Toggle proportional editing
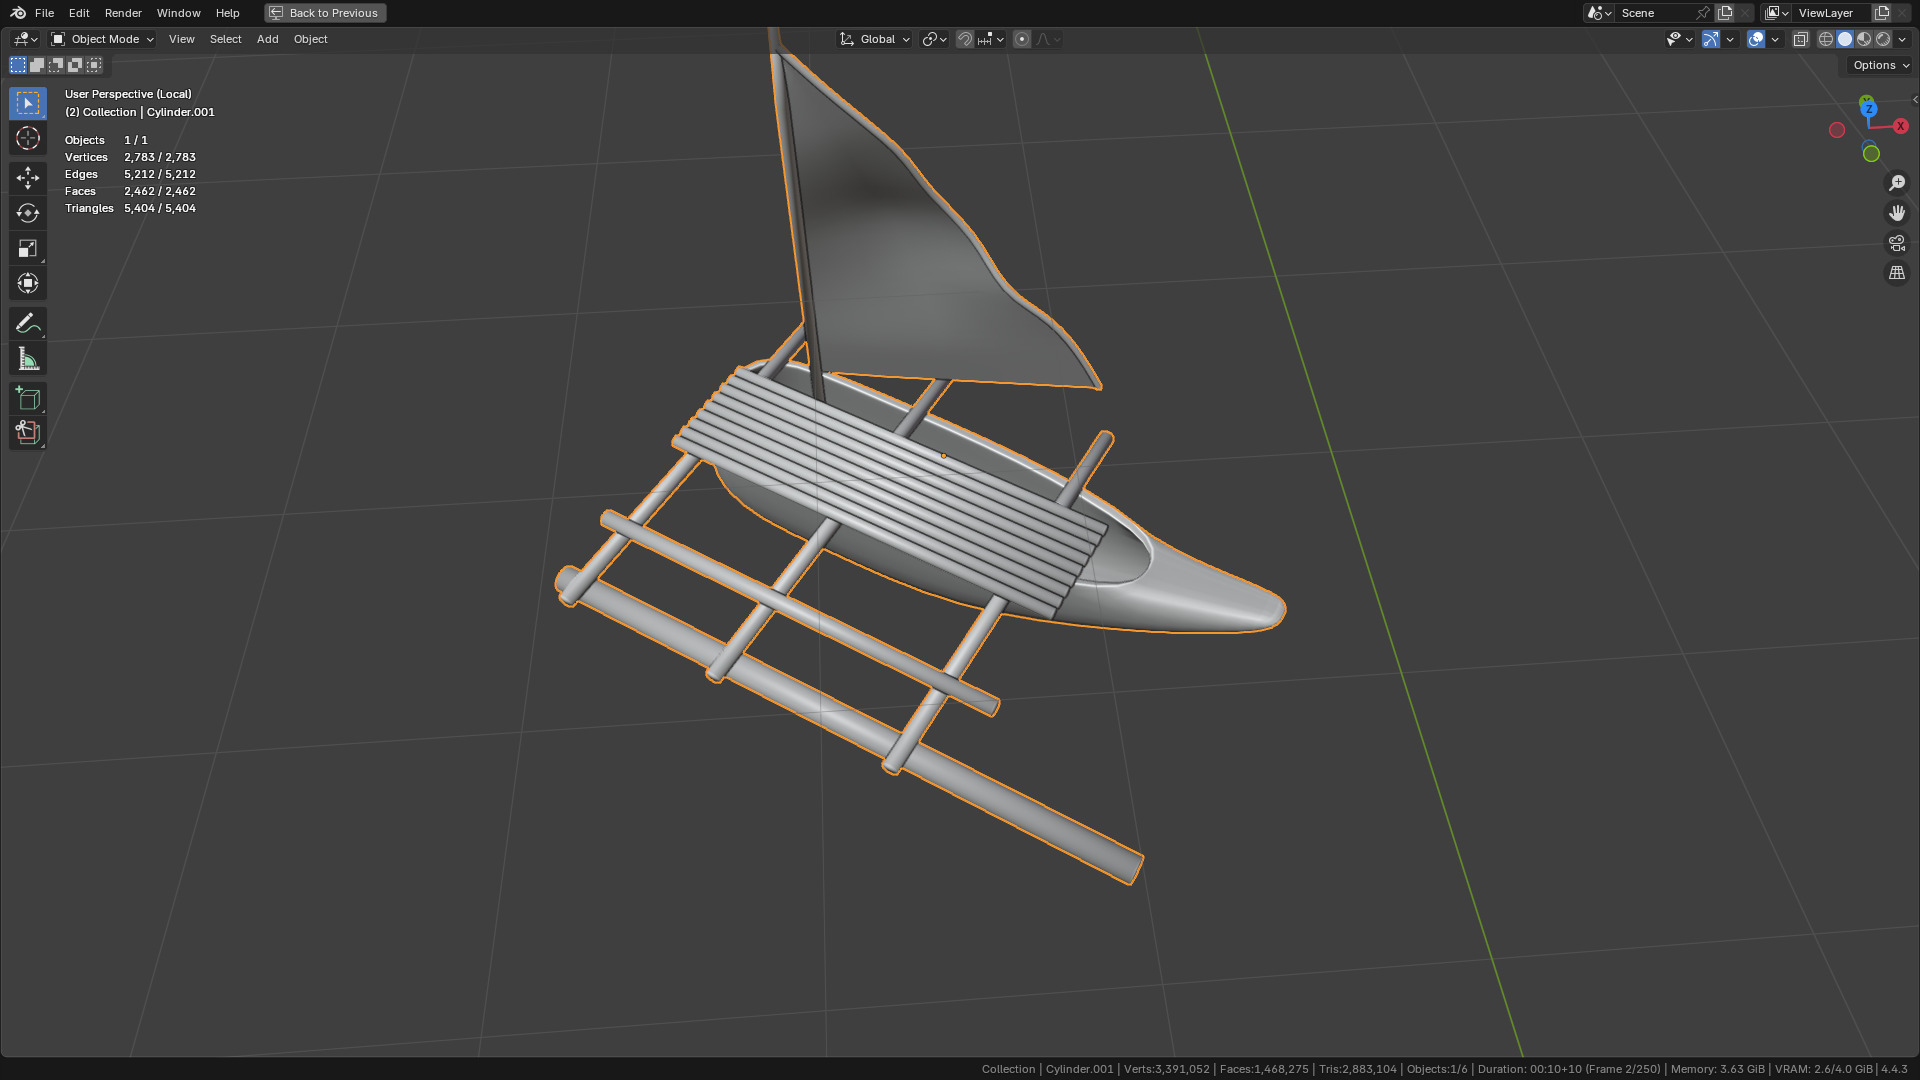 pyautogui.click(x=1021, y=39)
